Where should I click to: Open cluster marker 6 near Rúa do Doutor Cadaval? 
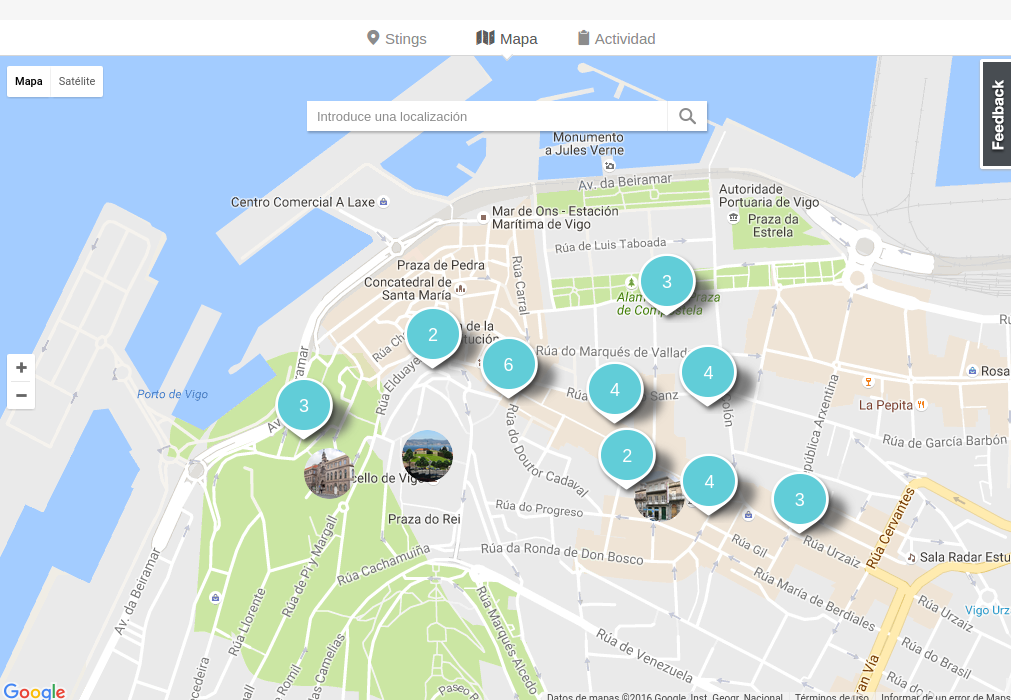click(509, 365)
